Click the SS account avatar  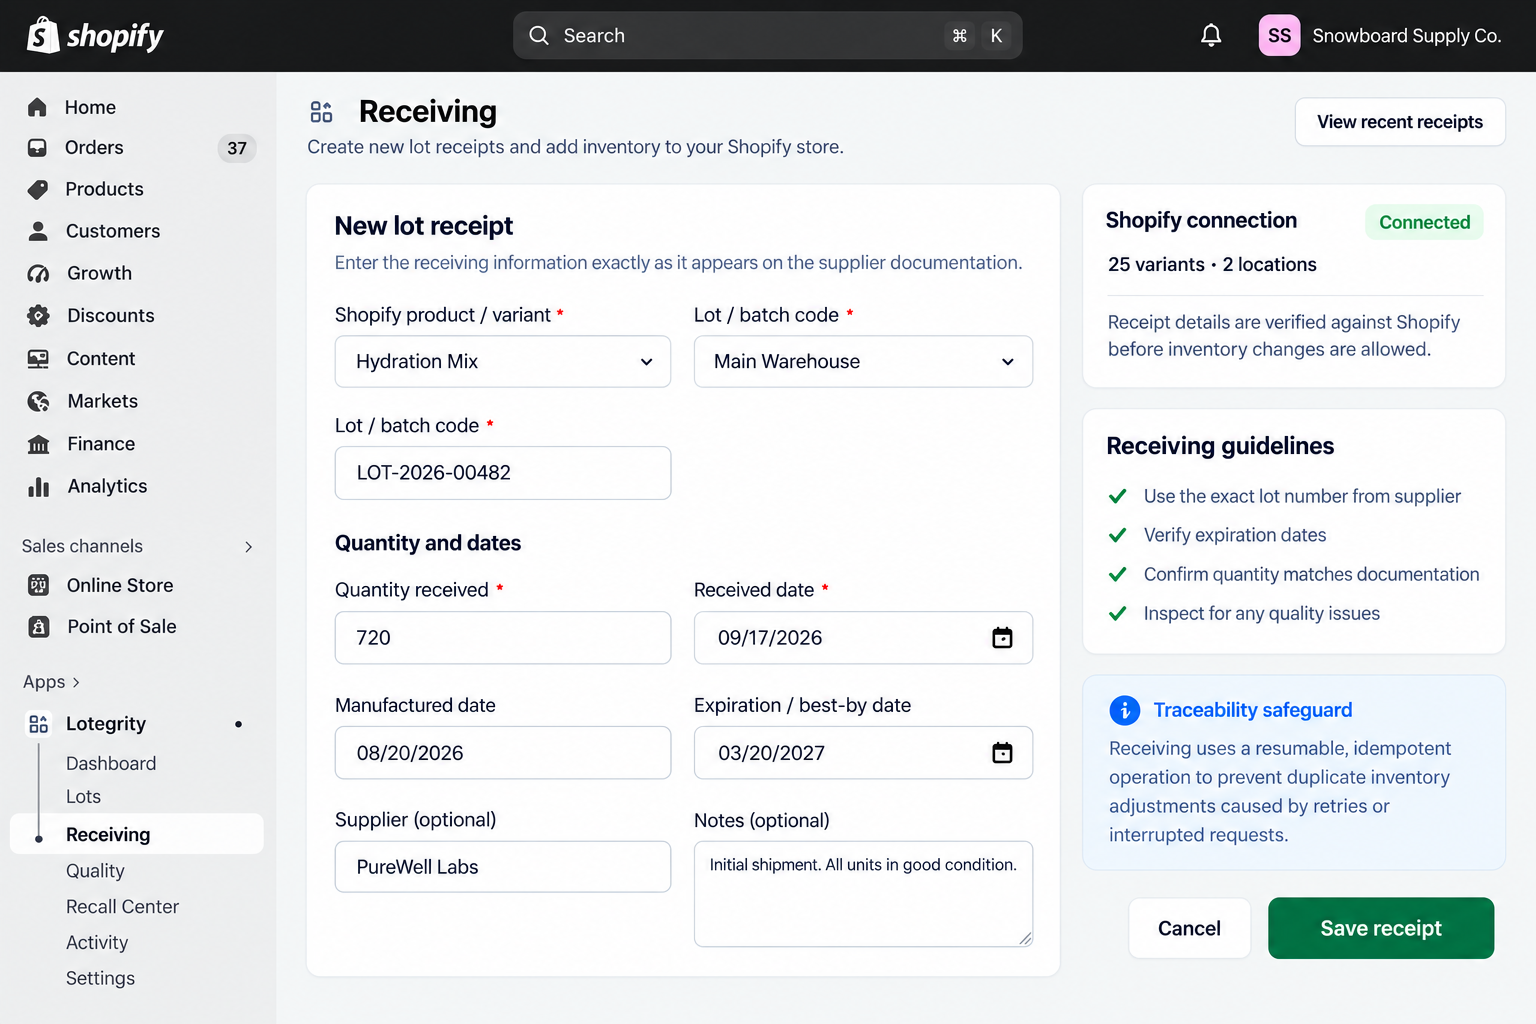(1279, 35)
